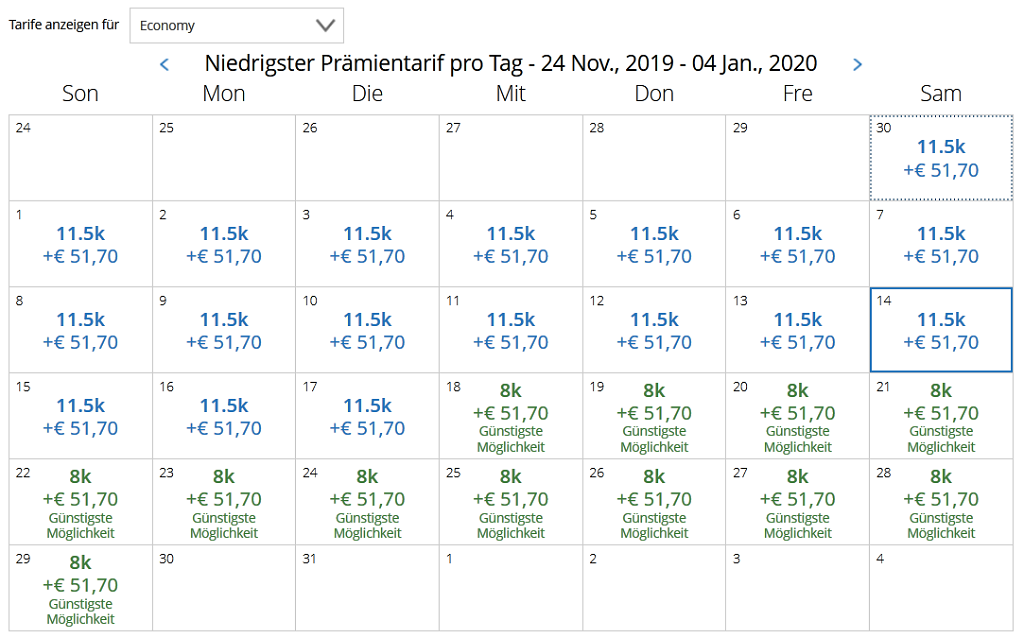Choose December 28 8k fare
1024x638 pixels.
941,503
